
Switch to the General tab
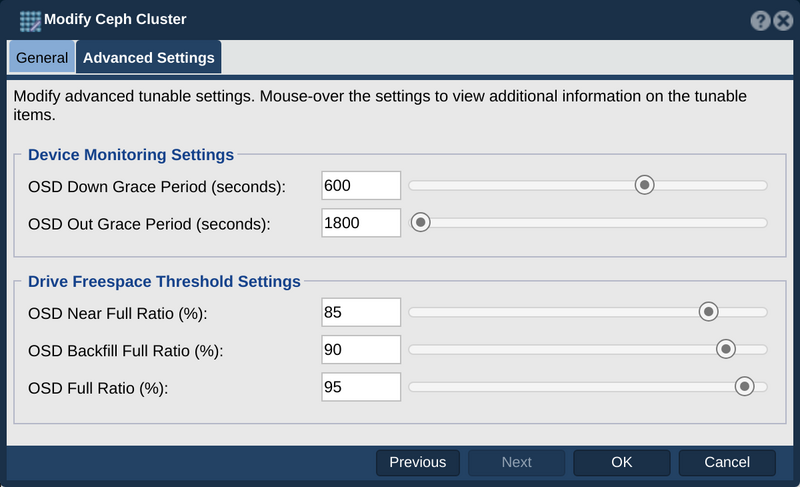coord(42,58)
